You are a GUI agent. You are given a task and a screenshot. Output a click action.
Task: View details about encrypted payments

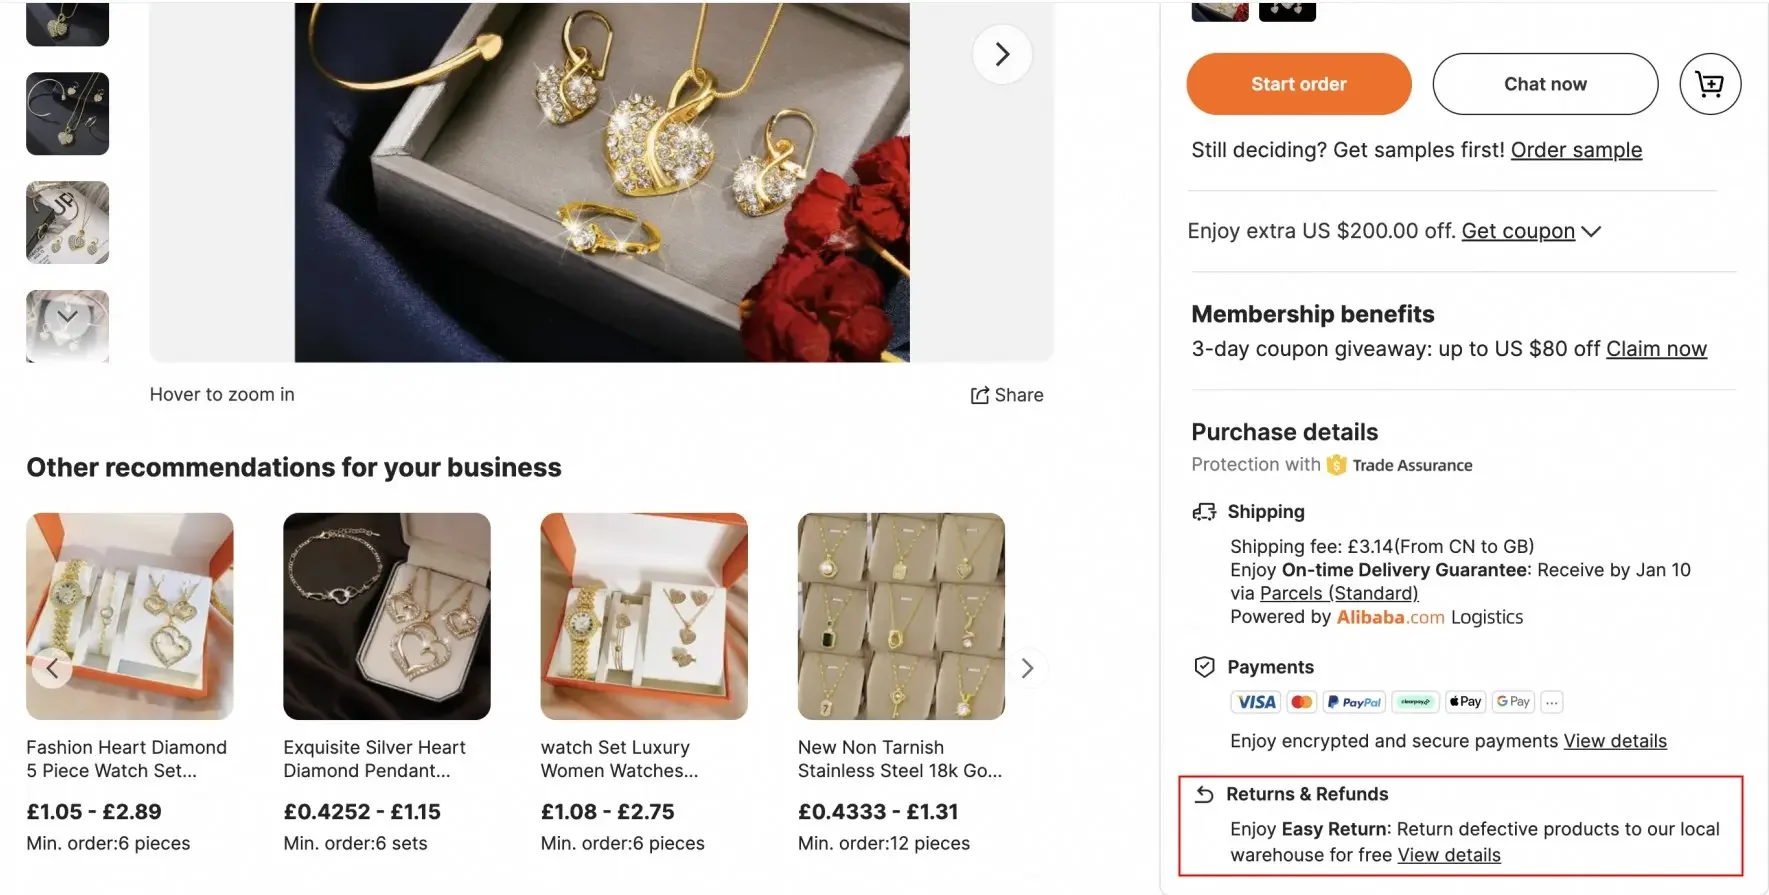click(1615, 741)
